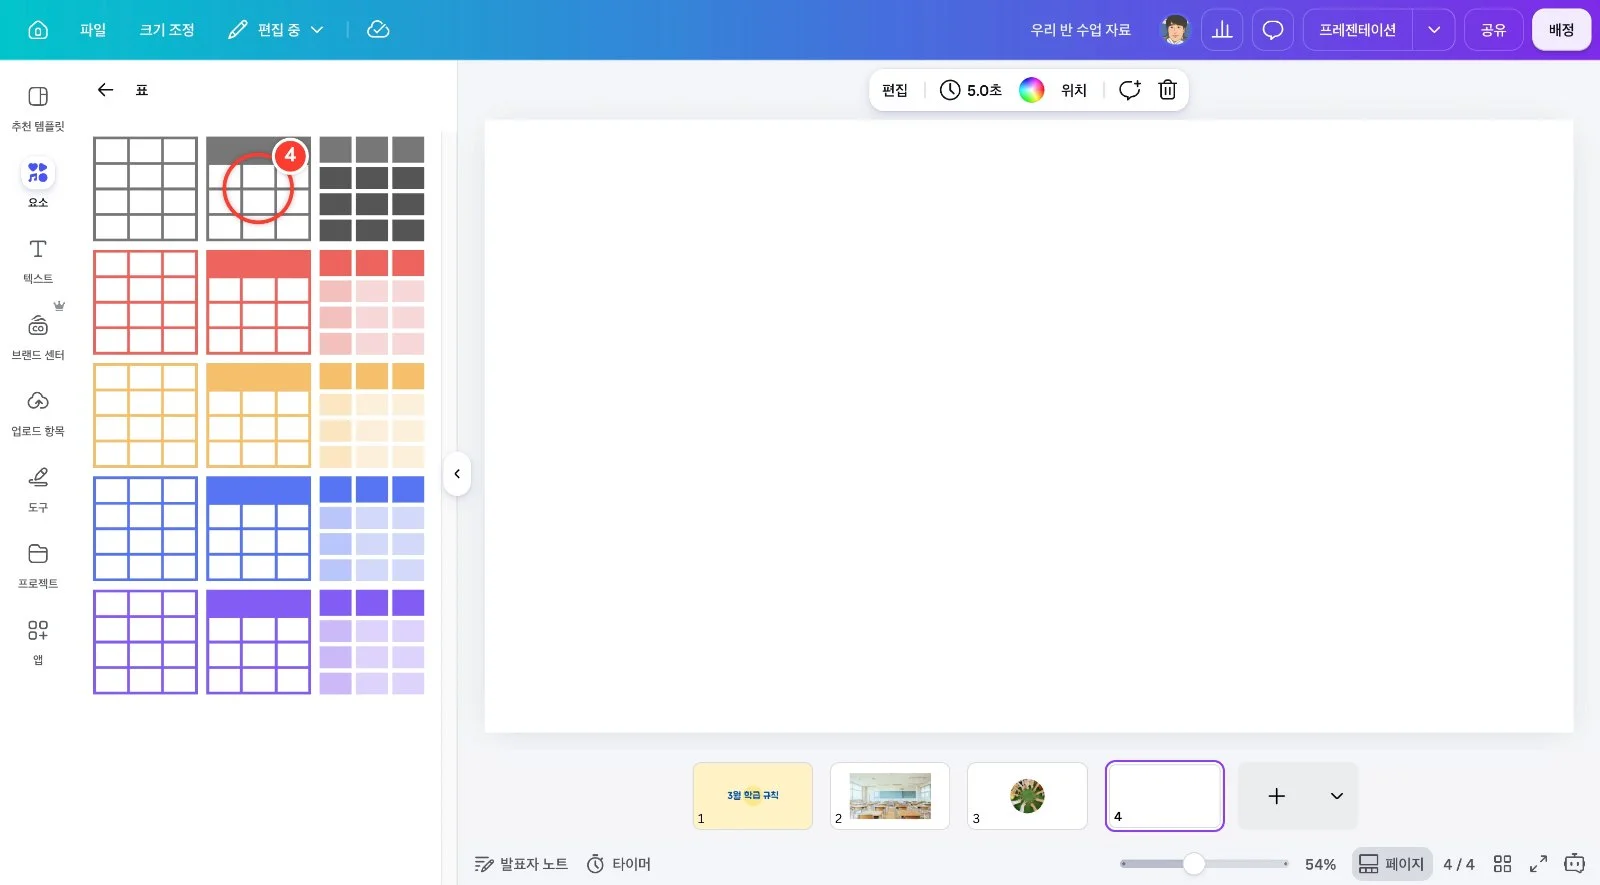This screenshot has height=885, width=1600.
Task: Open the 텍스트 text panel
Action: click(38, 260)
